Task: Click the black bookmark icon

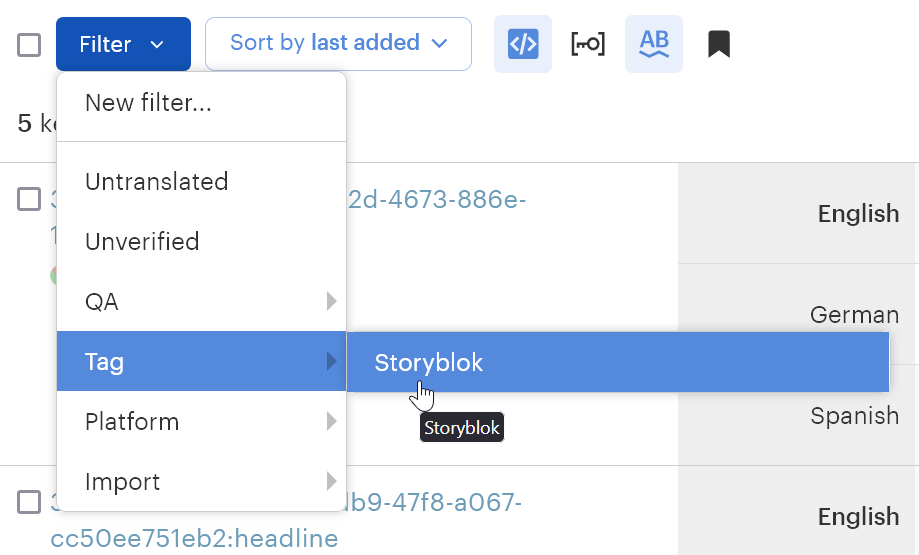Action: pyautogui.click(x=719, y=44)
